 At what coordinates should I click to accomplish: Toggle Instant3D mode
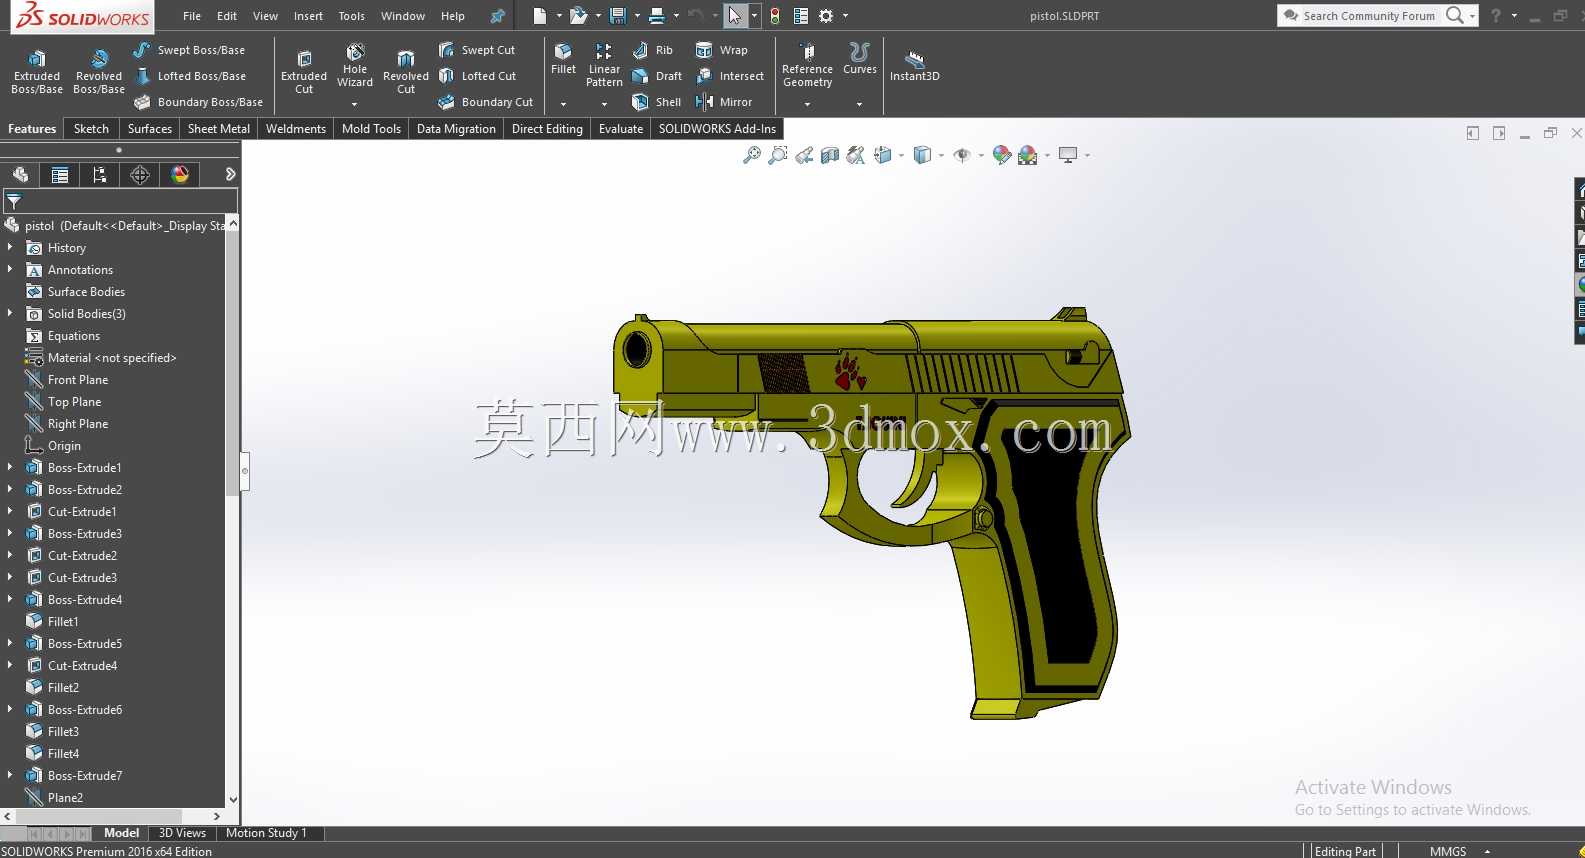(x=915, y=65)
